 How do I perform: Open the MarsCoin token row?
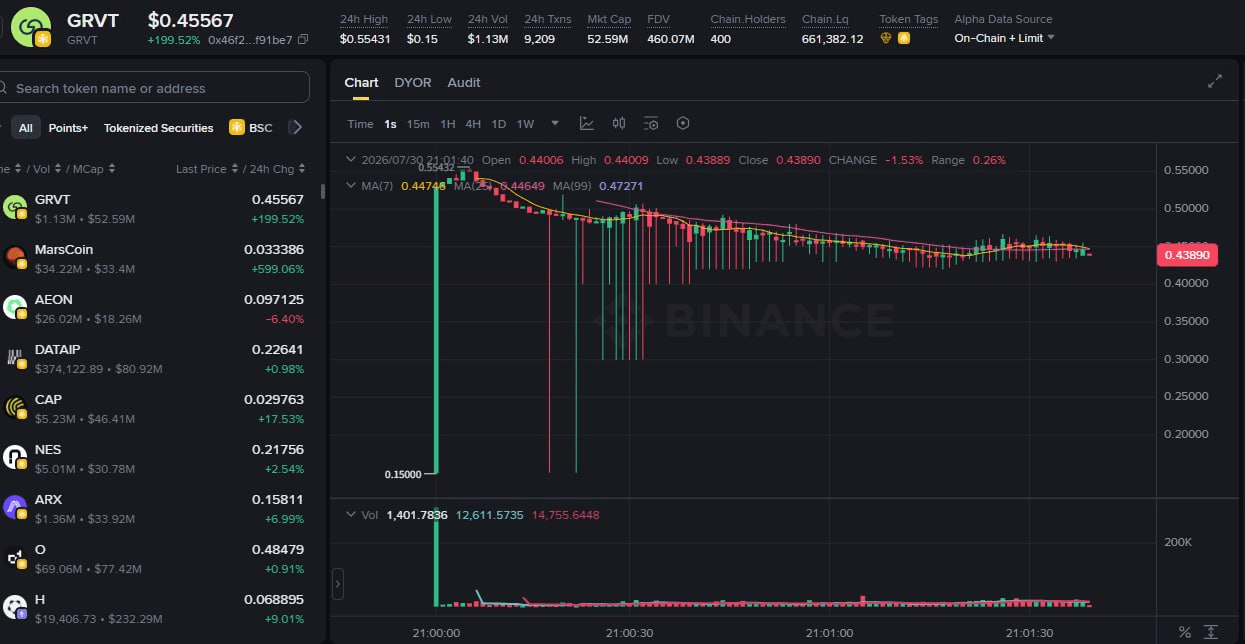click(x=156, y=258)
